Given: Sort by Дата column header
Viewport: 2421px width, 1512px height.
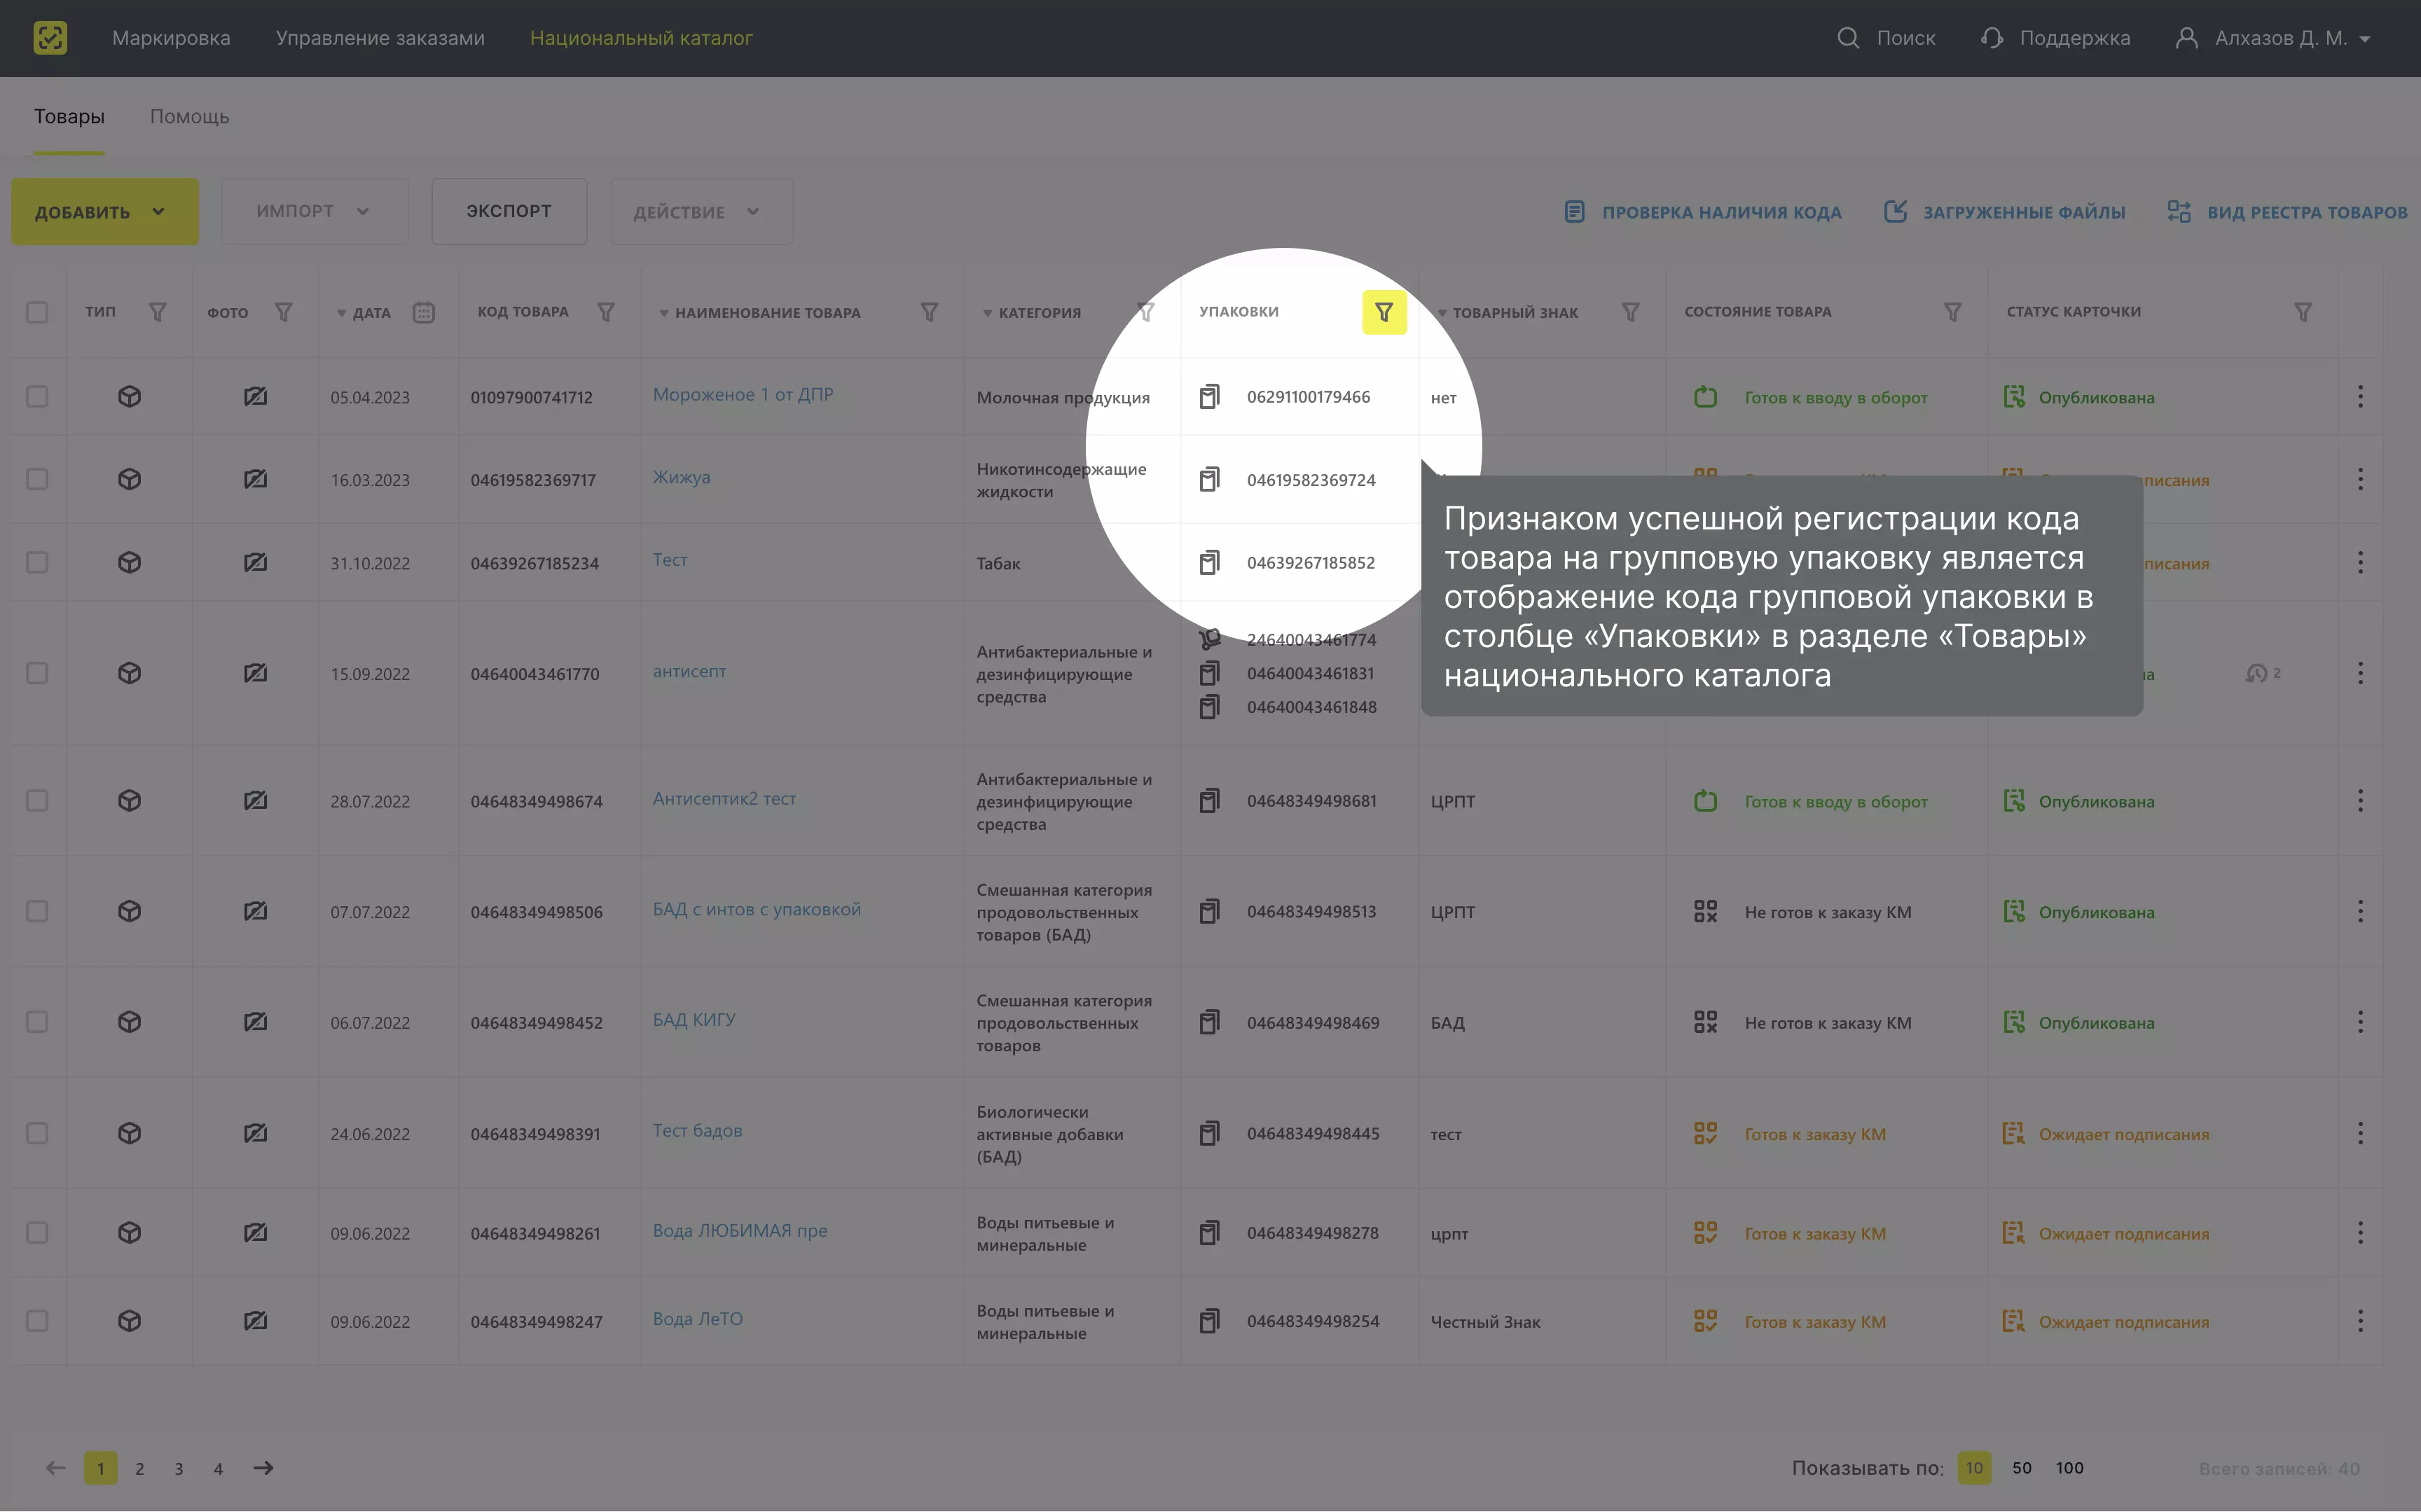Looking at the screenshot, I should point(365,313).
